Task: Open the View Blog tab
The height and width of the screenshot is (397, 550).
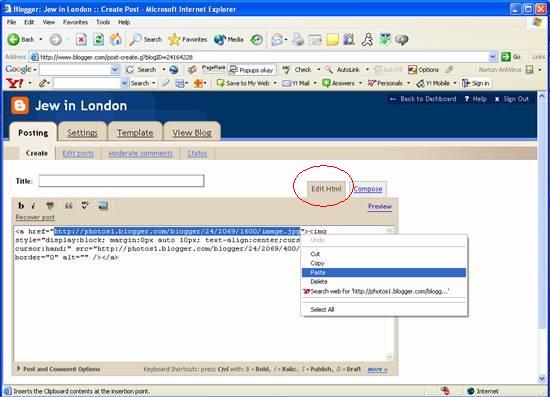Action: click(x=192, y=133)
